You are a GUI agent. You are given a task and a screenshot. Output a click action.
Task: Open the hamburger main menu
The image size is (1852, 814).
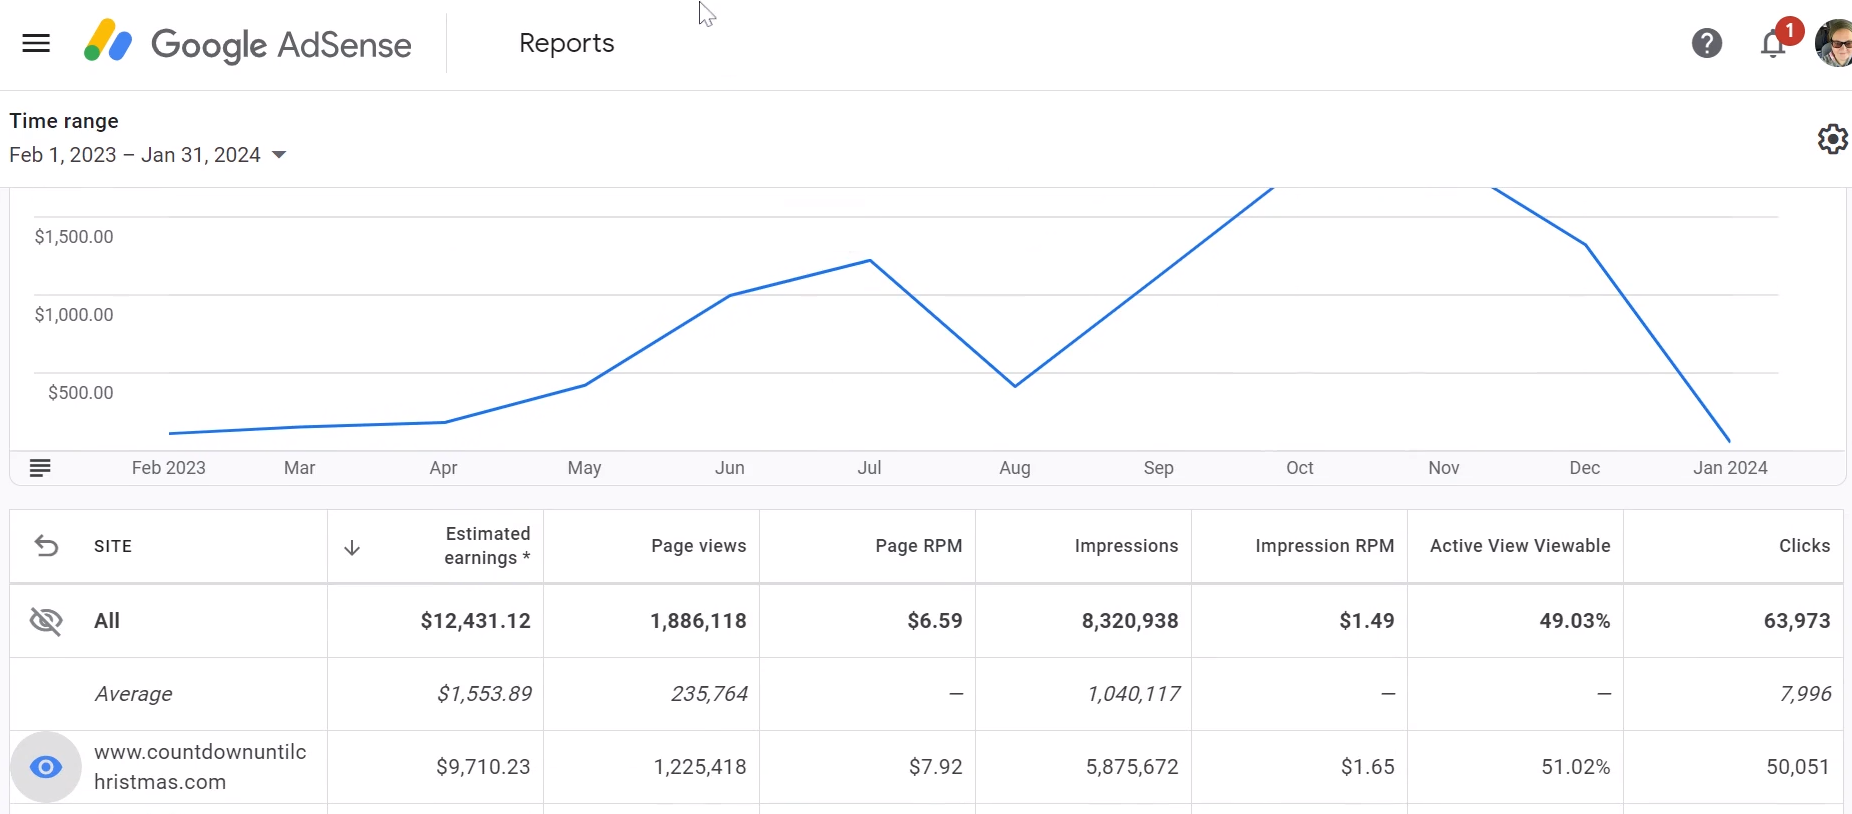pos(36,43)
